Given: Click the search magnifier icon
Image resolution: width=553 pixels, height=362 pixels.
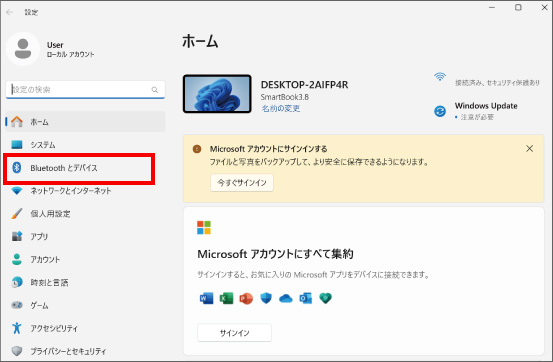Looking at the screenshot, I should 155,90.
